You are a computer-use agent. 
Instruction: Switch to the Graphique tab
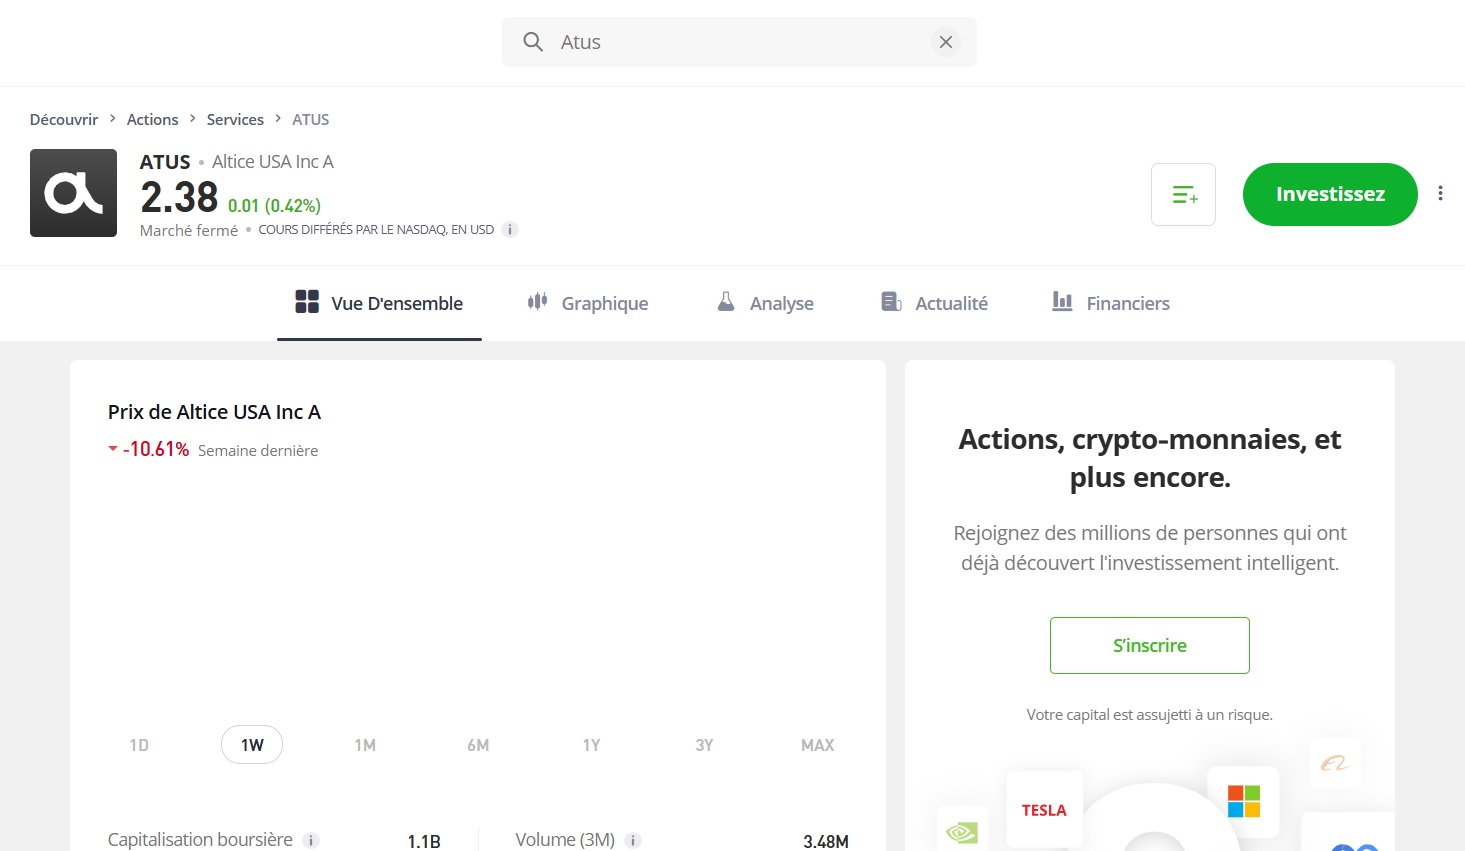(x=588, y=303)
